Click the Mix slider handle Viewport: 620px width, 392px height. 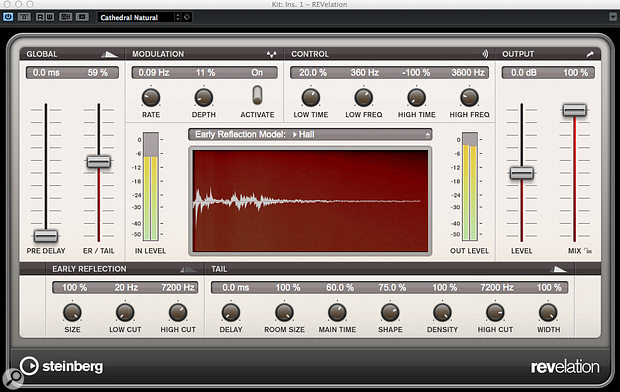(x=575, y=110)
